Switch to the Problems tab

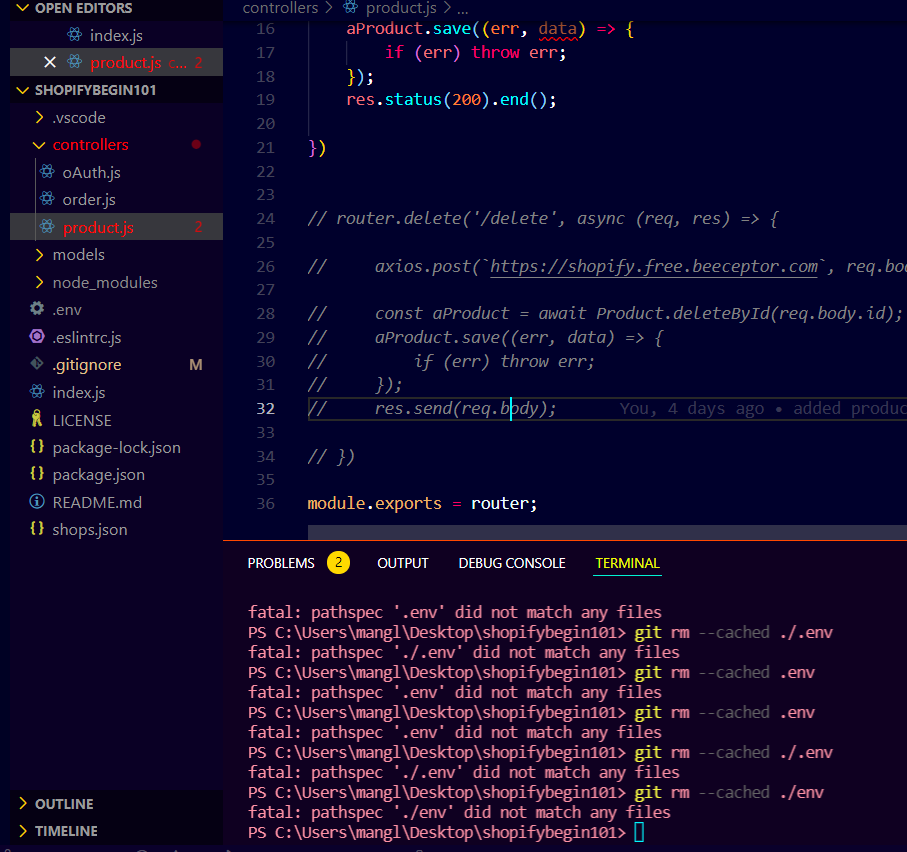pyautogui.click(x=281, y=563)
